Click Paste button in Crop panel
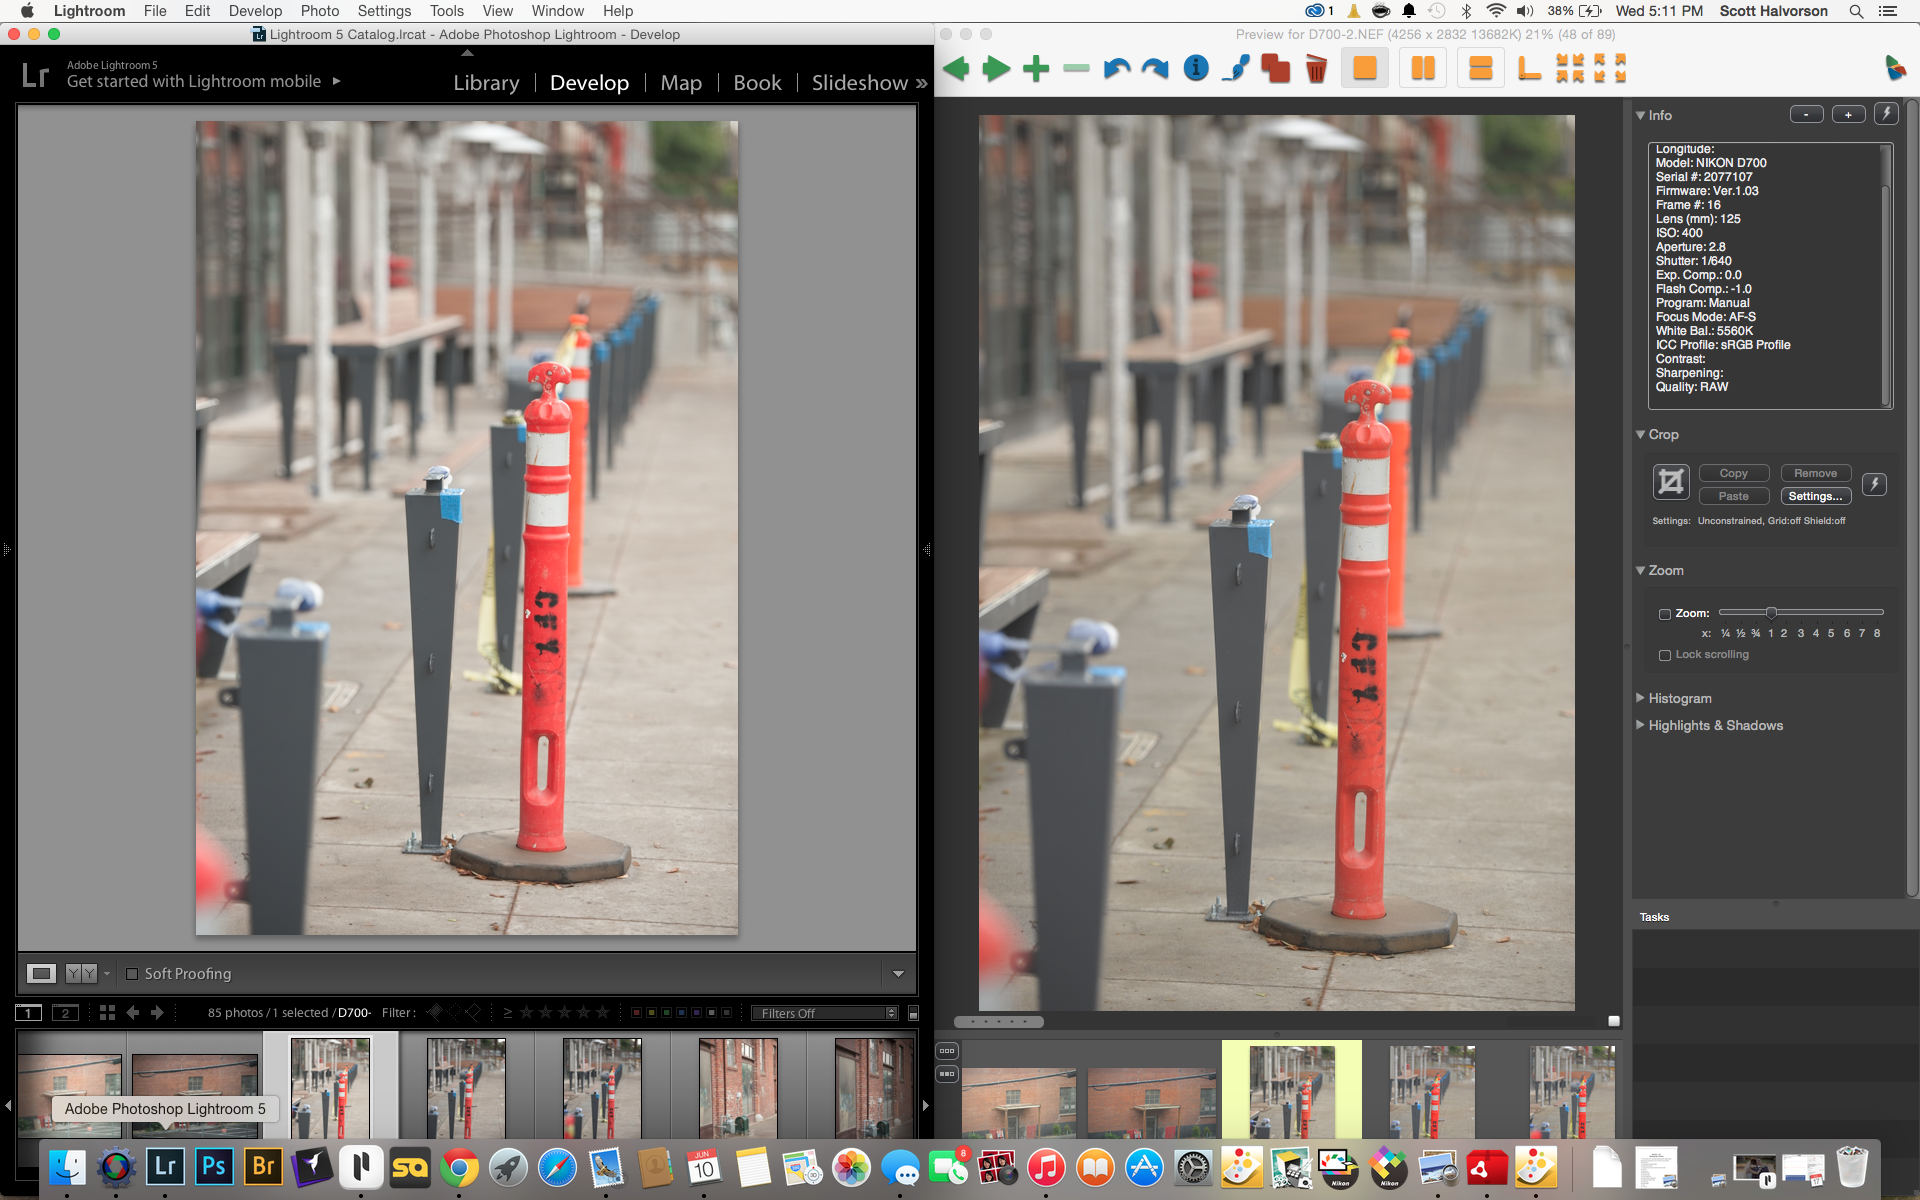The width and height of the screenshot is (1920, 1200). (x=1734, y=496)
